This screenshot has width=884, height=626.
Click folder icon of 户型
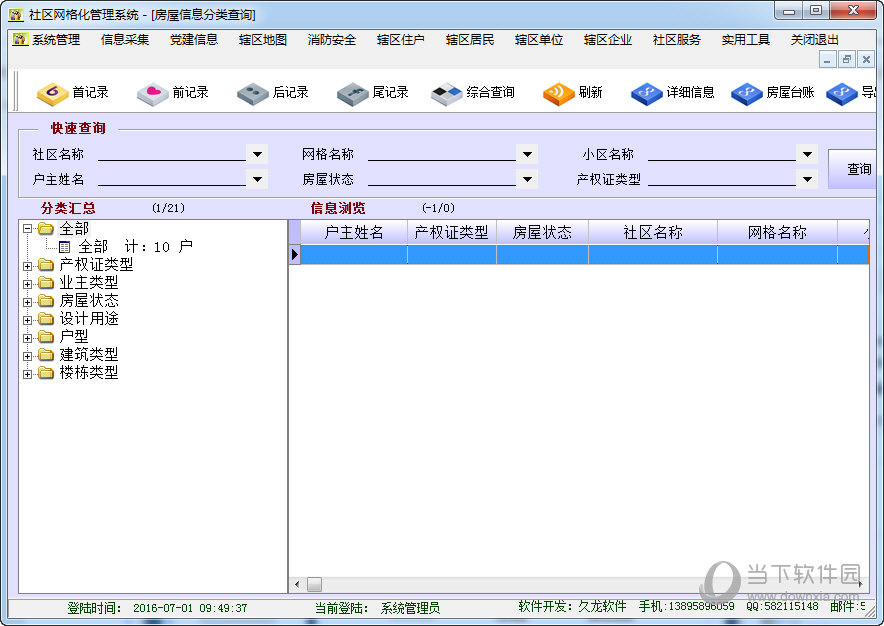click(x=46, y=337)
